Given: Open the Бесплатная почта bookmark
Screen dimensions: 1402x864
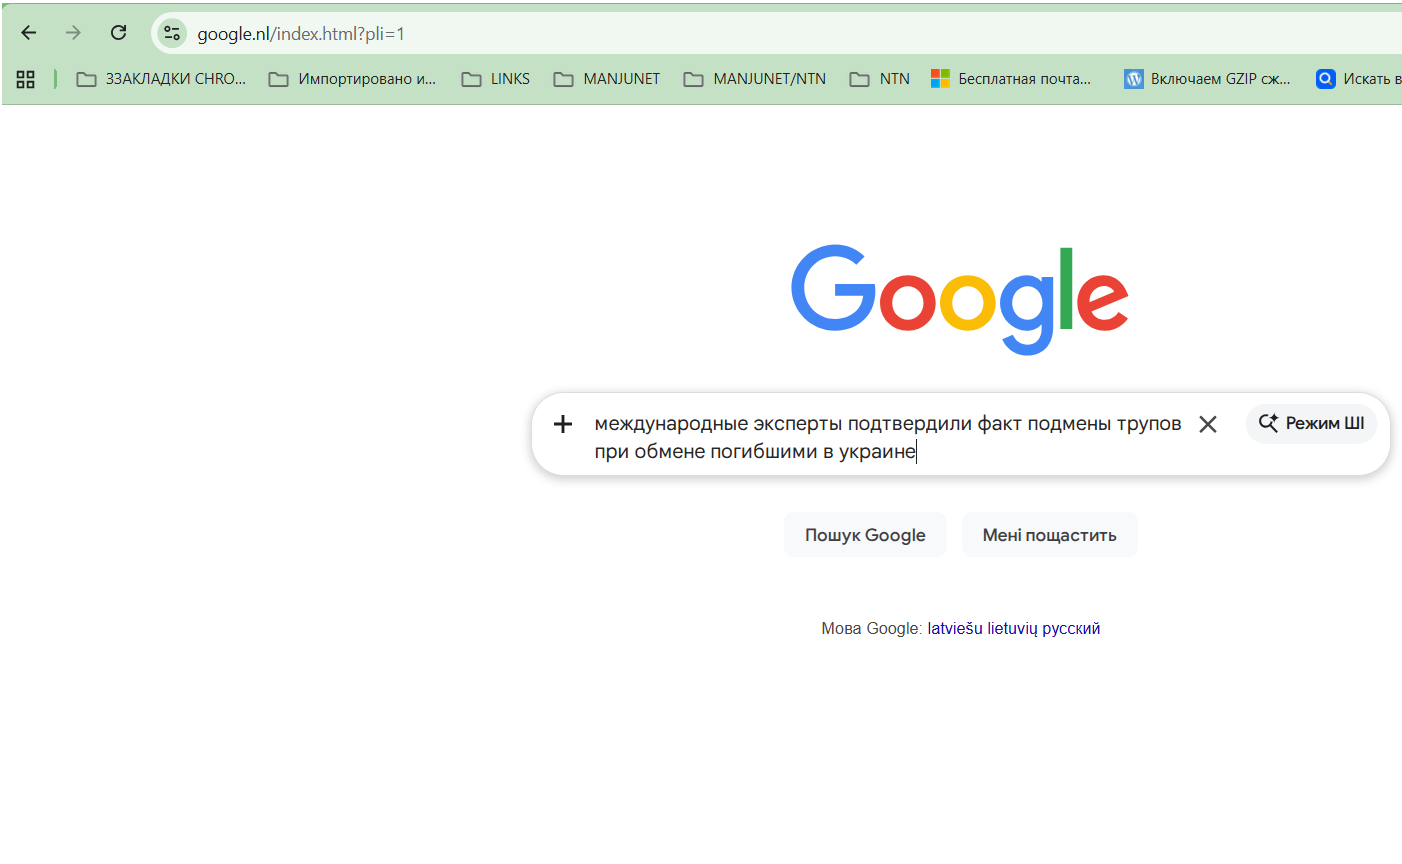Looking at the screenshot, I should pyautogui.click(x=1011, y=79).
